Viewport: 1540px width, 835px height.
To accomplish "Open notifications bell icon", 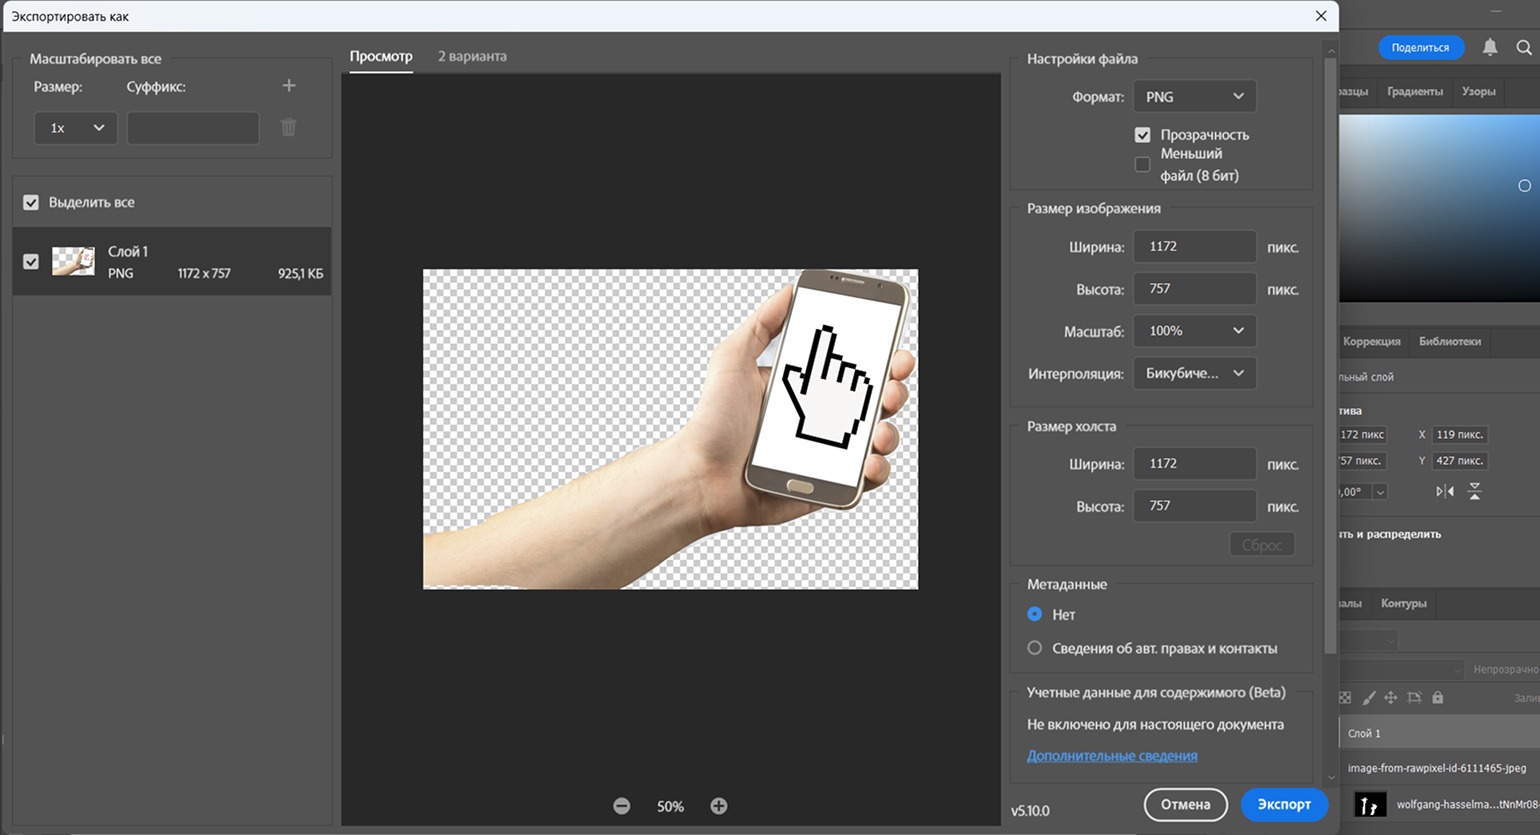I will click(1490, 47).
